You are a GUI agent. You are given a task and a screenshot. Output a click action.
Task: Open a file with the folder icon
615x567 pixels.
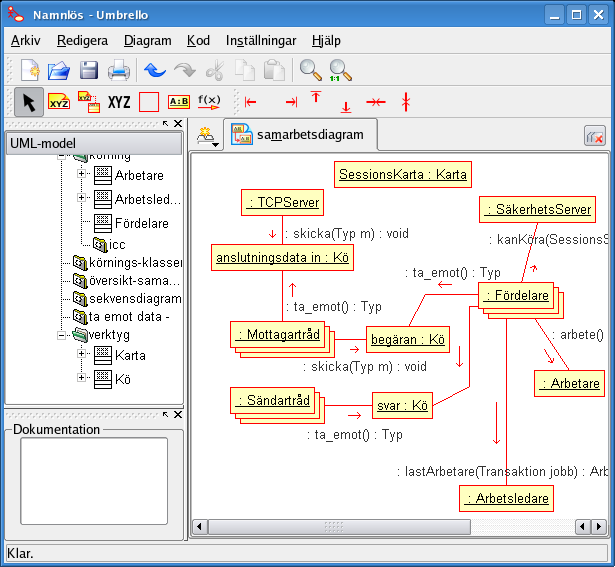tap(59, 71)
